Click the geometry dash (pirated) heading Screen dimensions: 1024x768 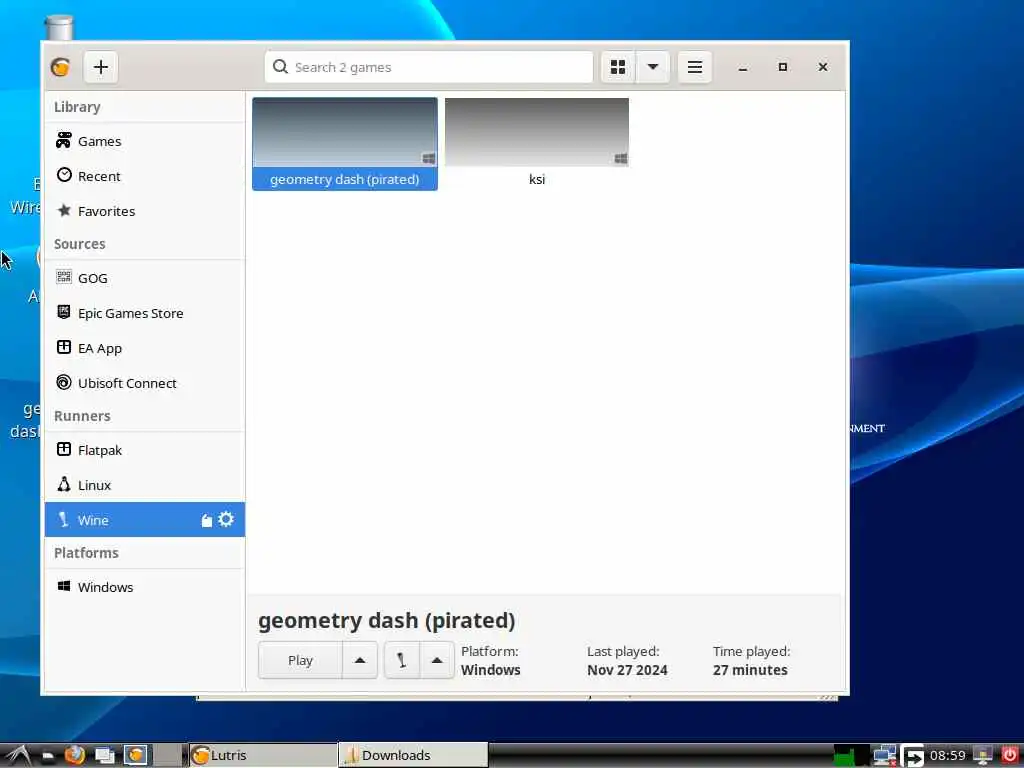[387, 620]
